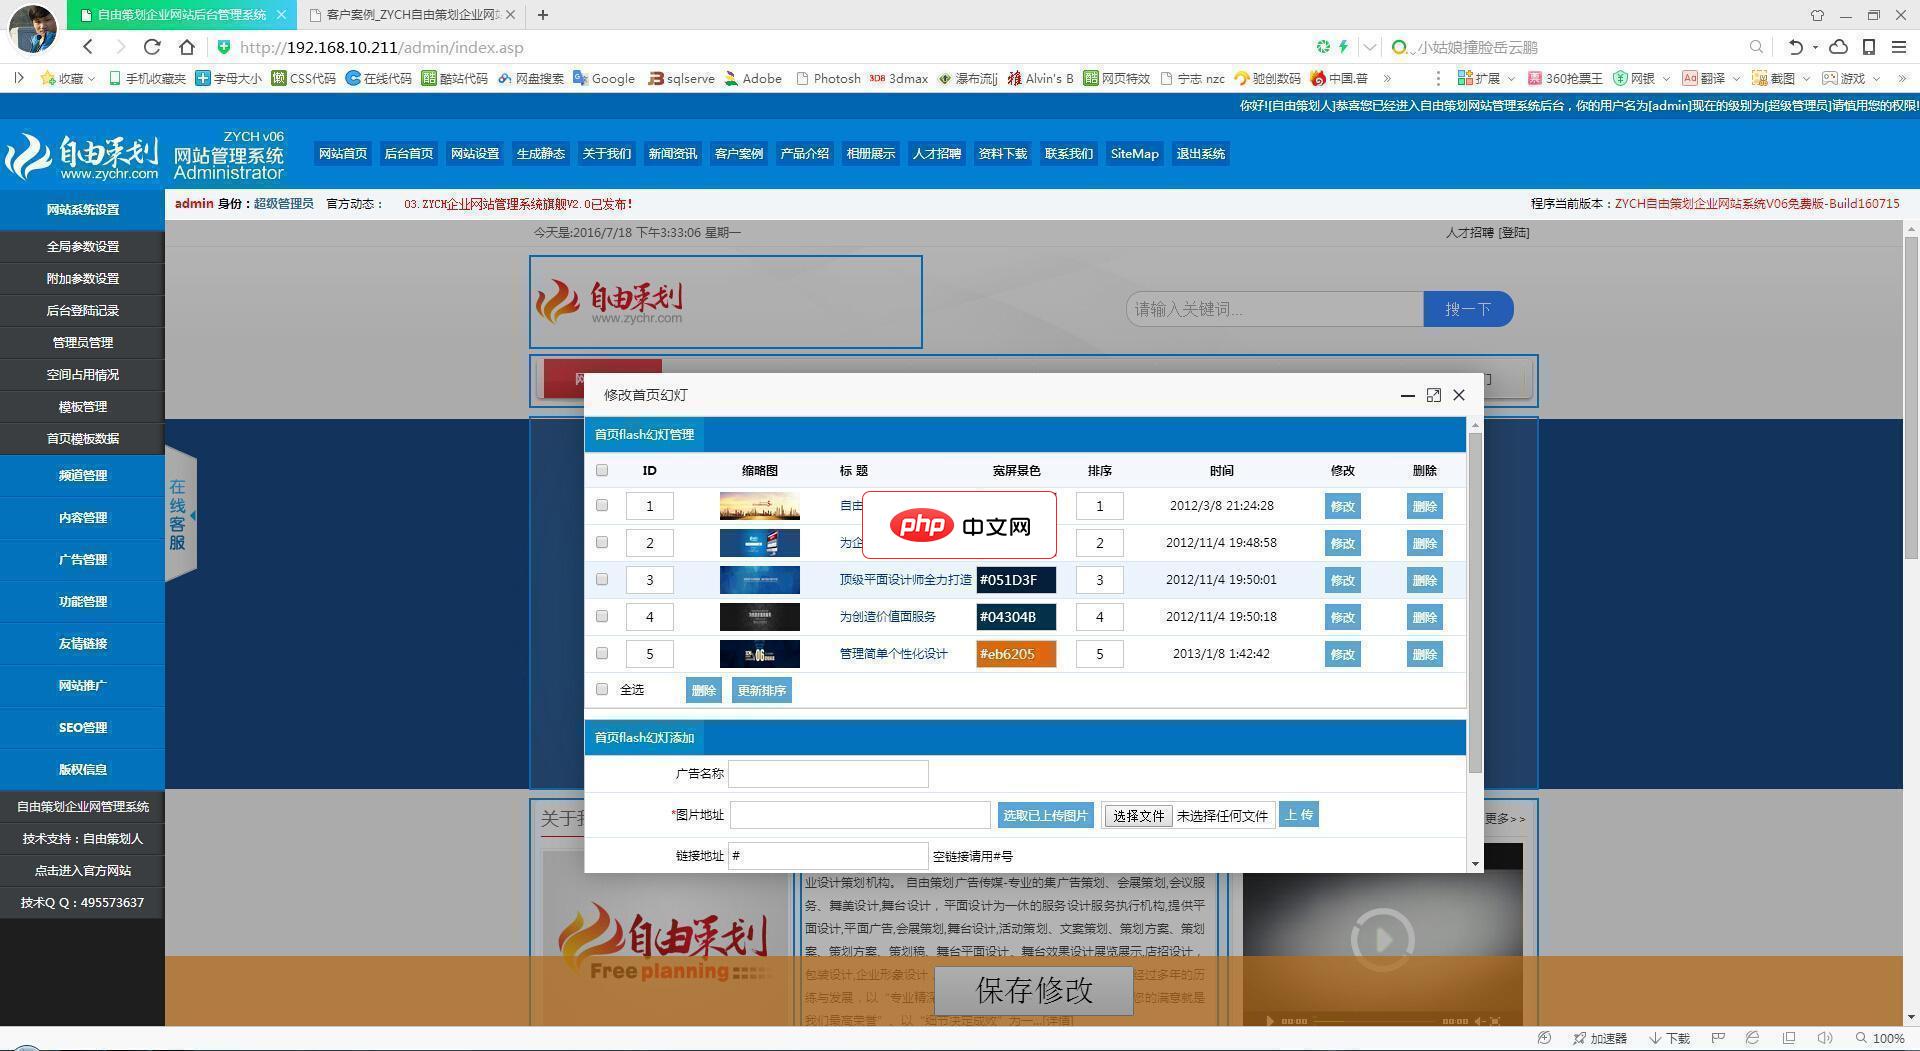The height and width of the screenshot is (1051, 1920).
Task: Open the 在线客服 floating customer service tab
Action: tap(178, 513)
